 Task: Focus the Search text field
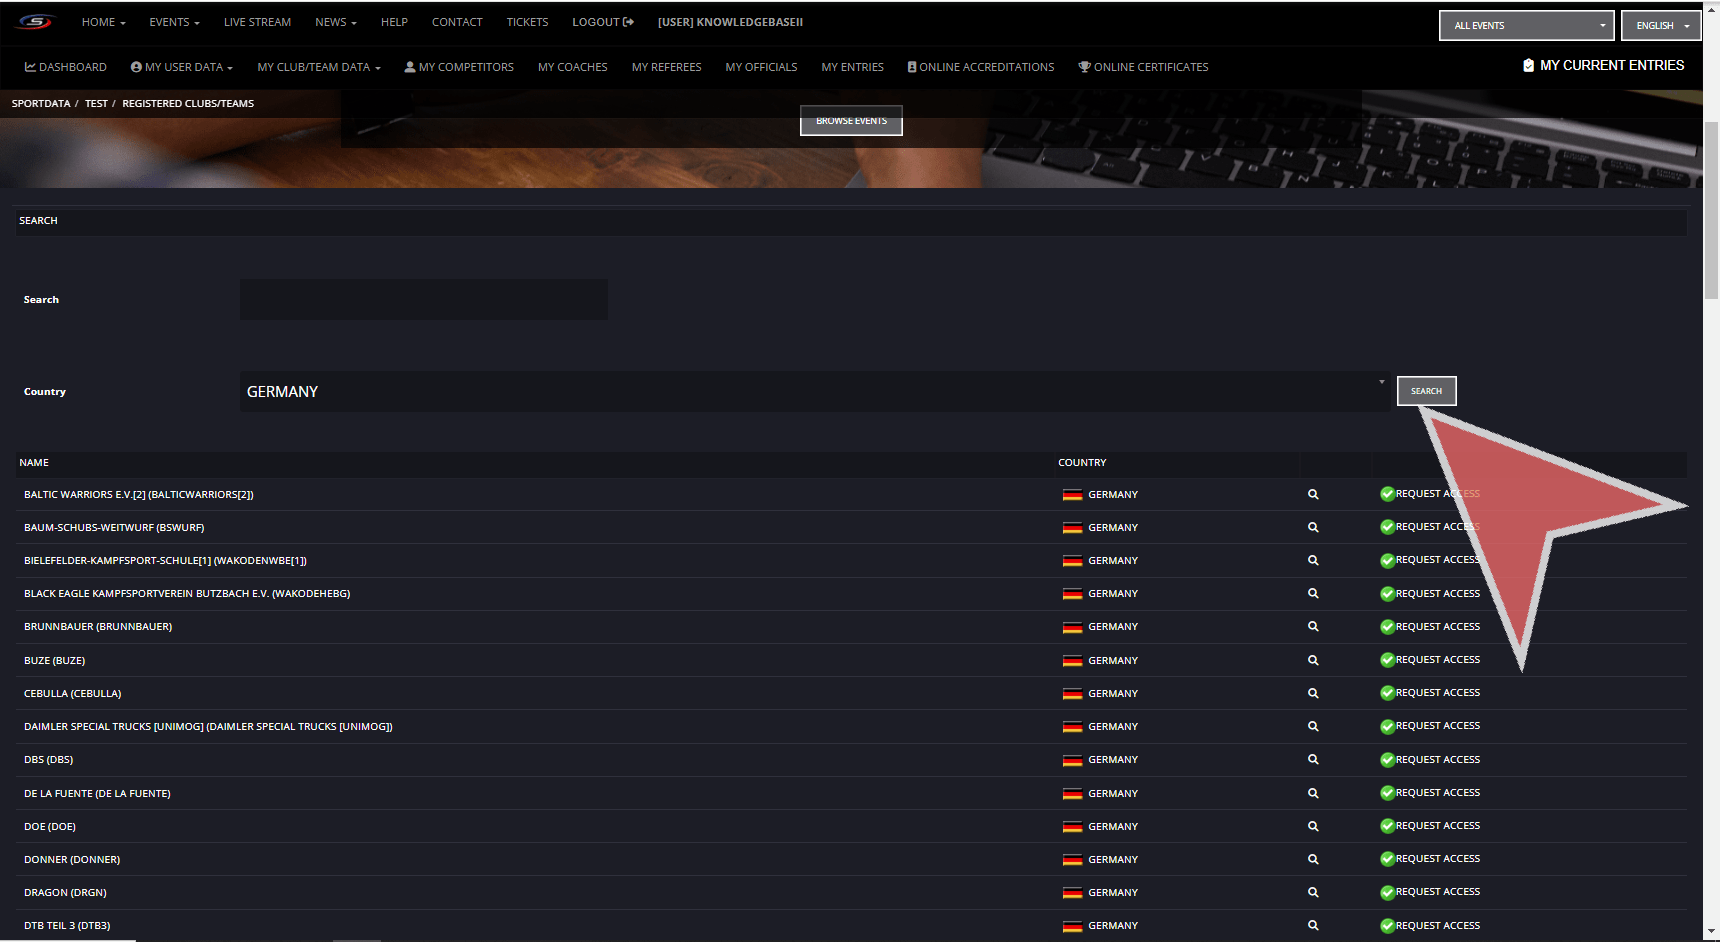pos(423,300)
